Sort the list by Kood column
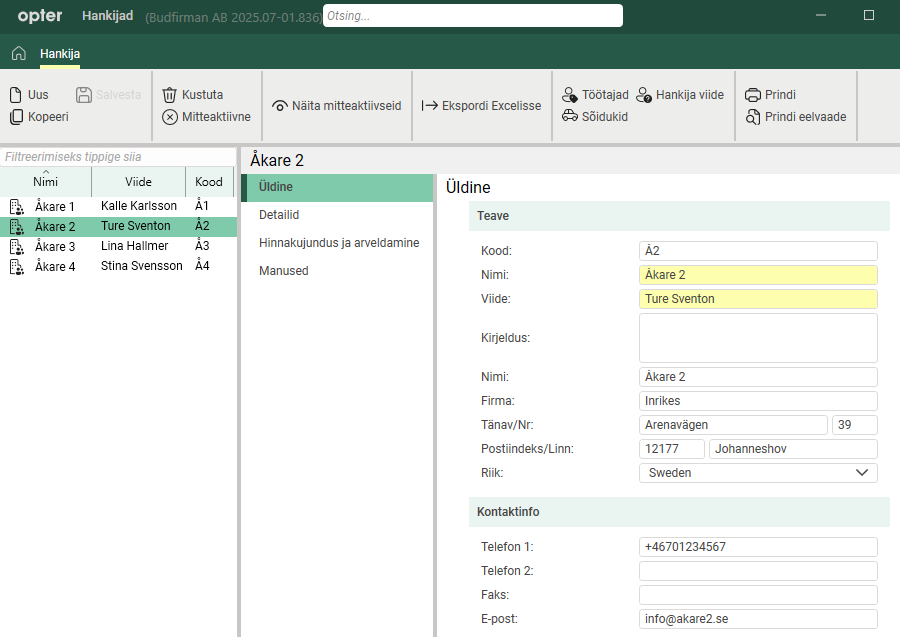 click(209, 182)
